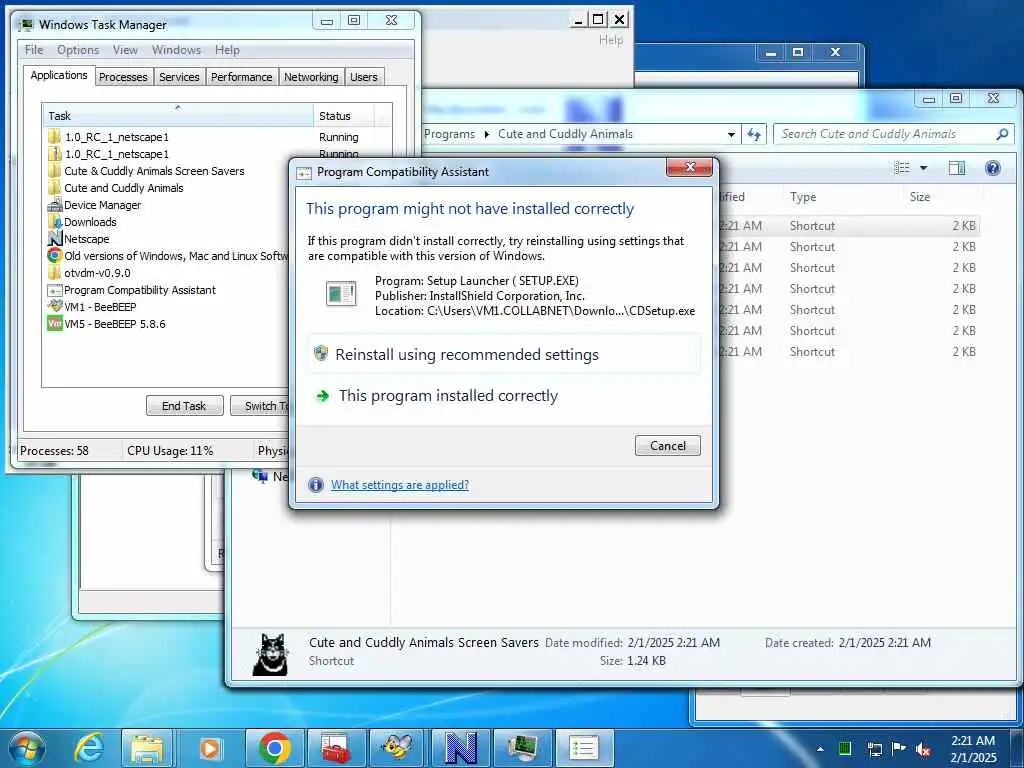Click the Explorer change view icon
1024x768 pixels.
[902, 168]
